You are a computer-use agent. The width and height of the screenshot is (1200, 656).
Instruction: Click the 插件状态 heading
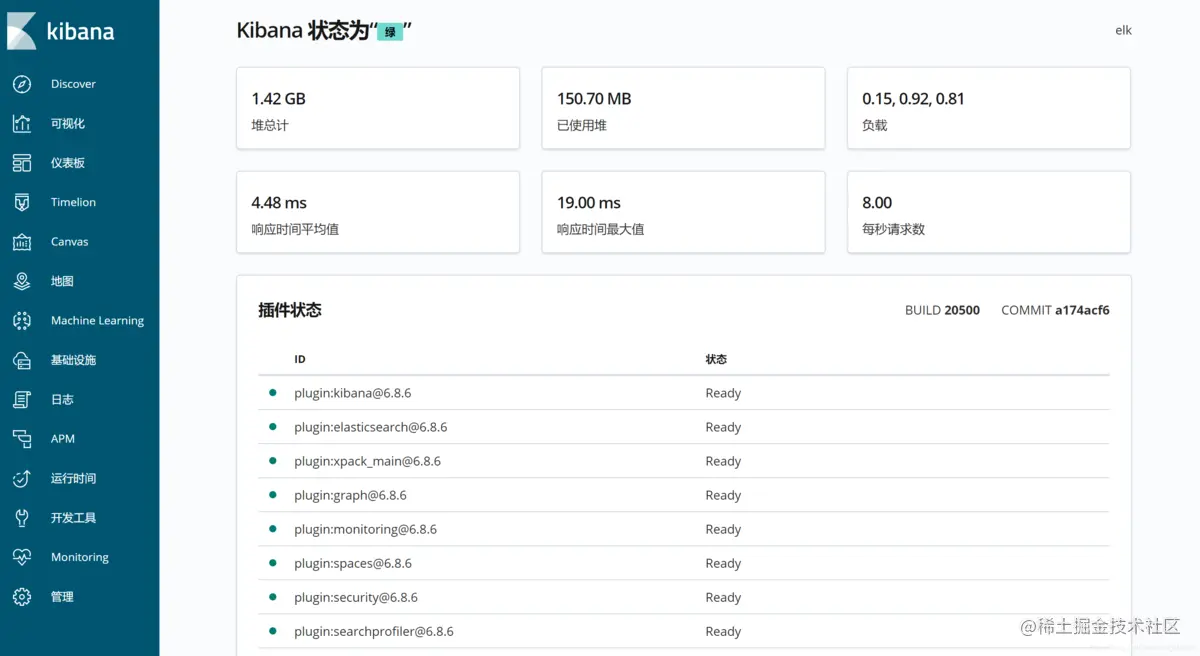pos(290,310)
